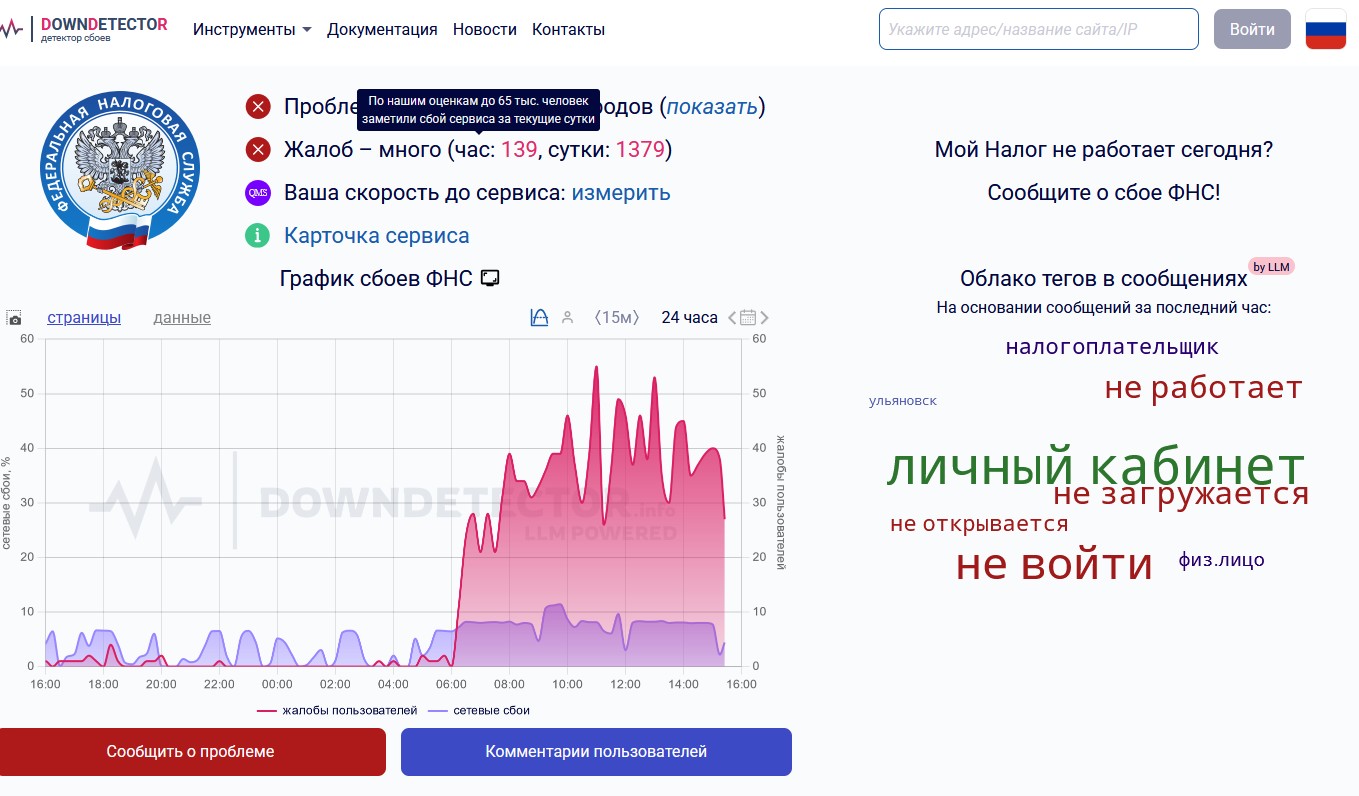This screenshot has height=796, width=1359.
Task: Click the person icon above chart
Action: click(x=568, y=317)
